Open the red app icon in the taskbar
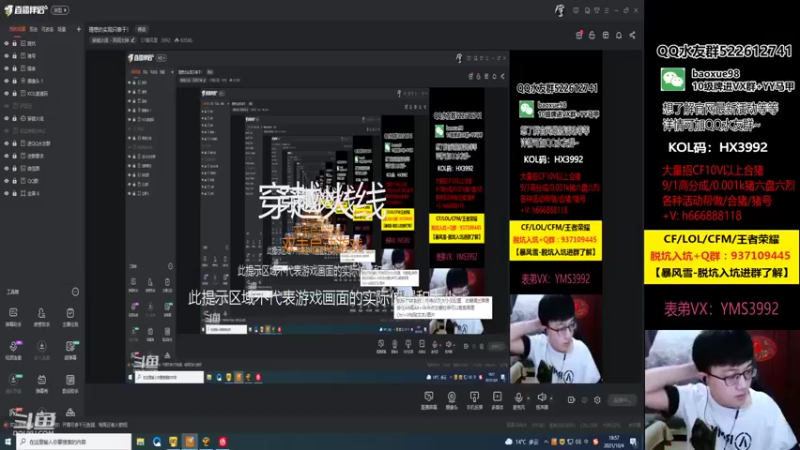This screenshot has width=800, height=450. 222,442
